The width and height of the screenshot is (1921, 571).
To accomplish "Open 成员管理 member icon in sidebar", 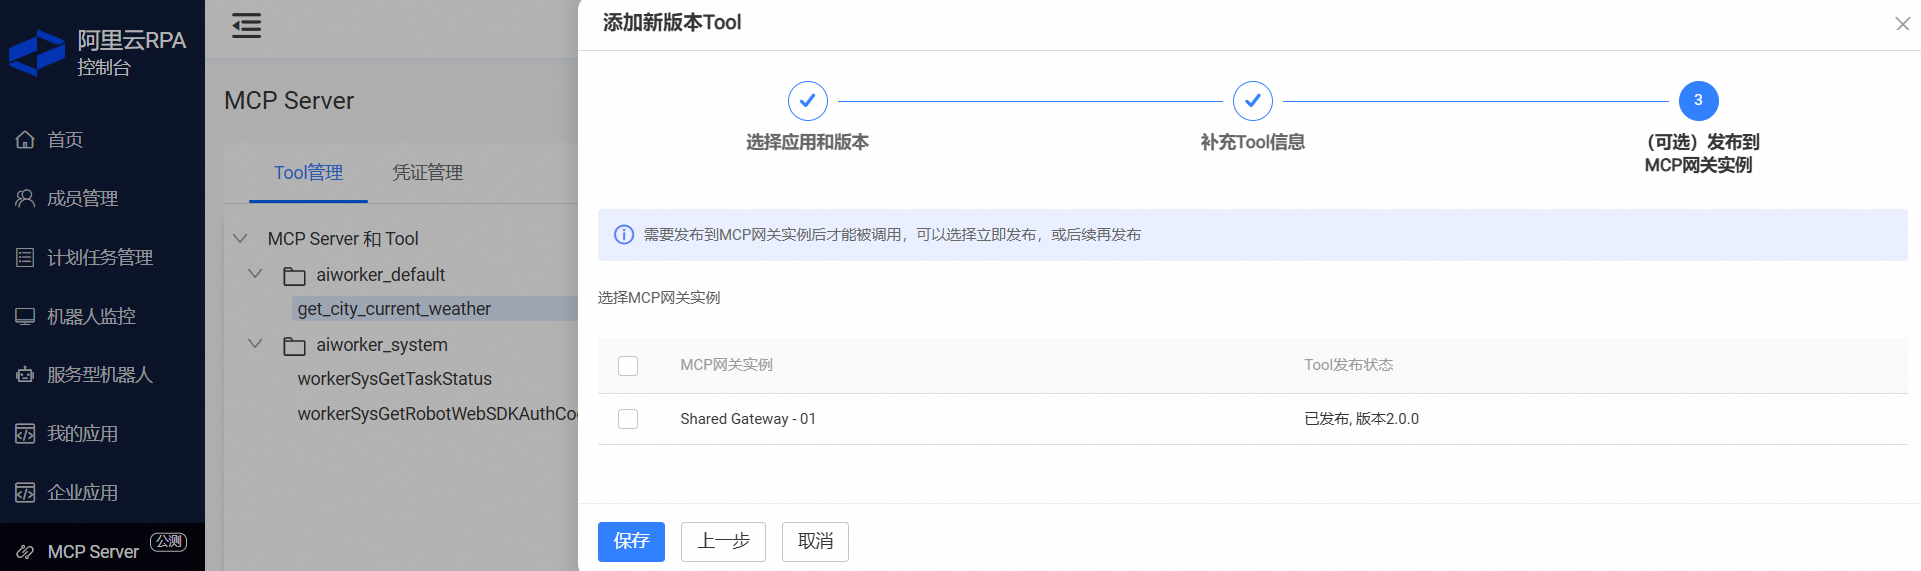I will point(25,198).
